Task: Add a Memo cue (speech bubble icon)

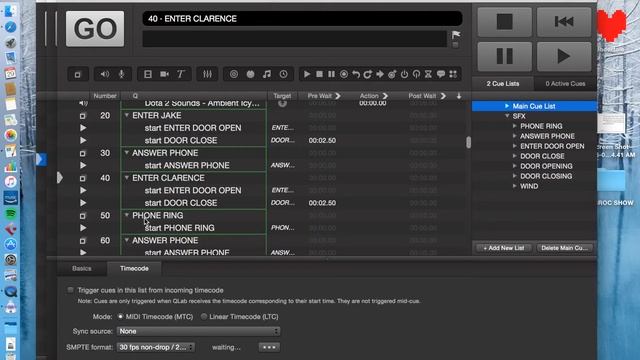Action: (x=441, y=74)
